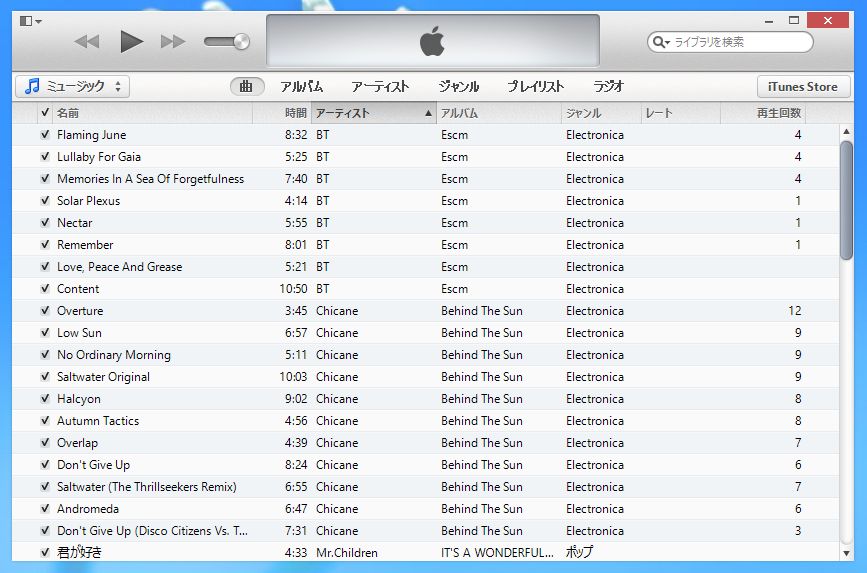Uncheck the Solar Plexus checkbox

(45, 201)
